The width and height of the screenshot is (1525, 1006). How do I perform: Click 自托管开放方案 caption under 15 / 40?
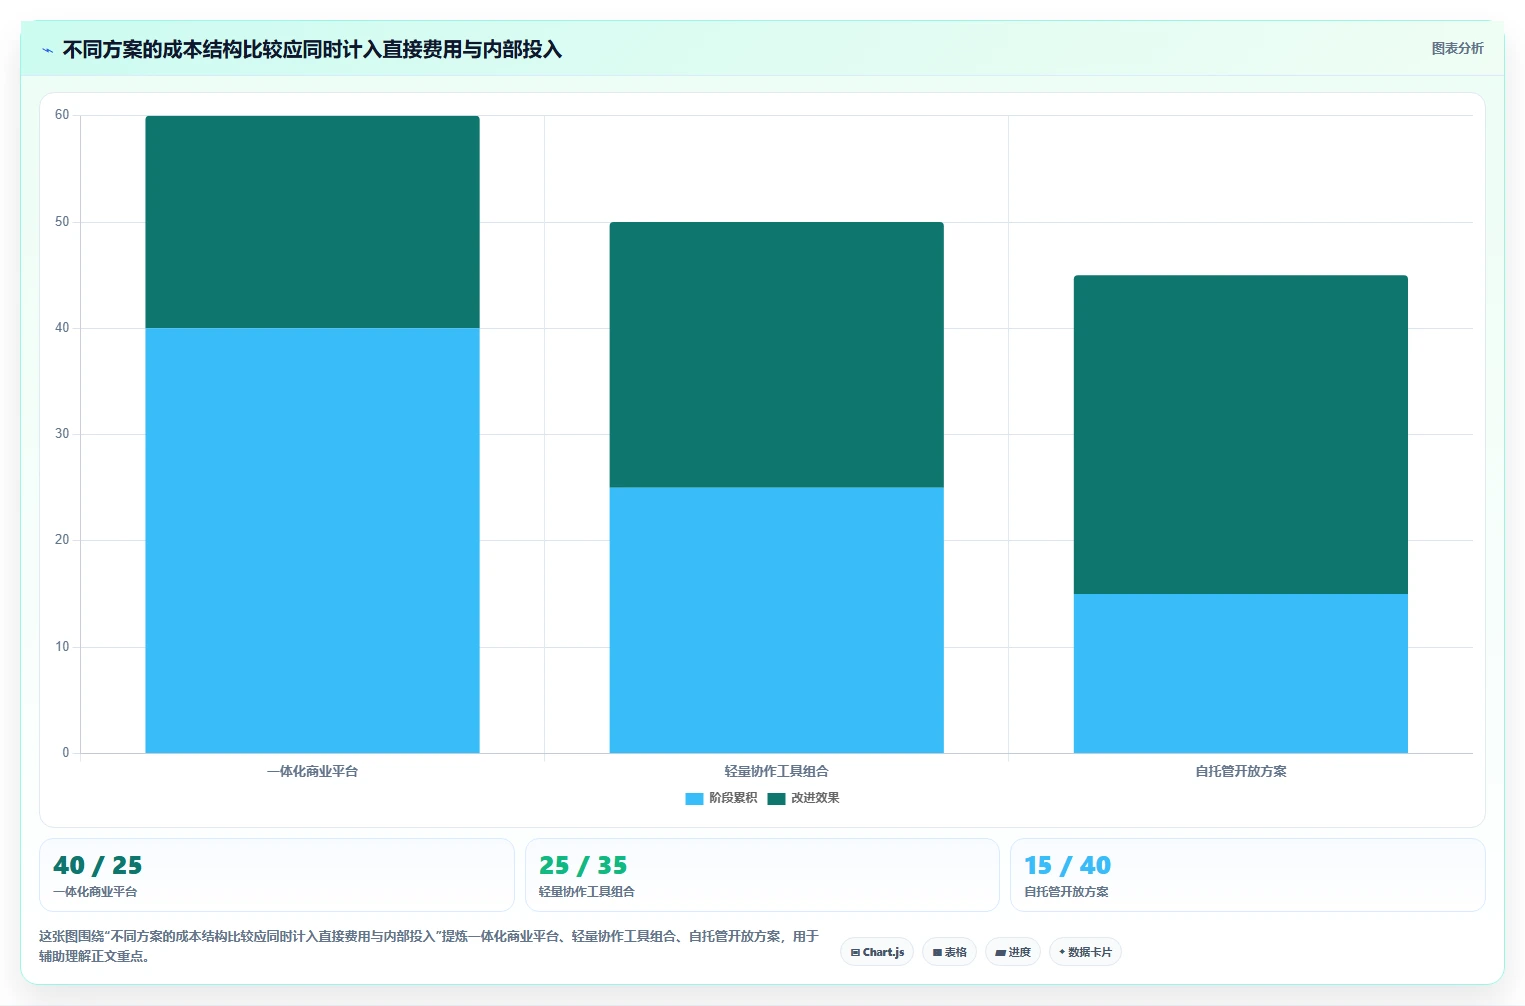[1066, 891]
